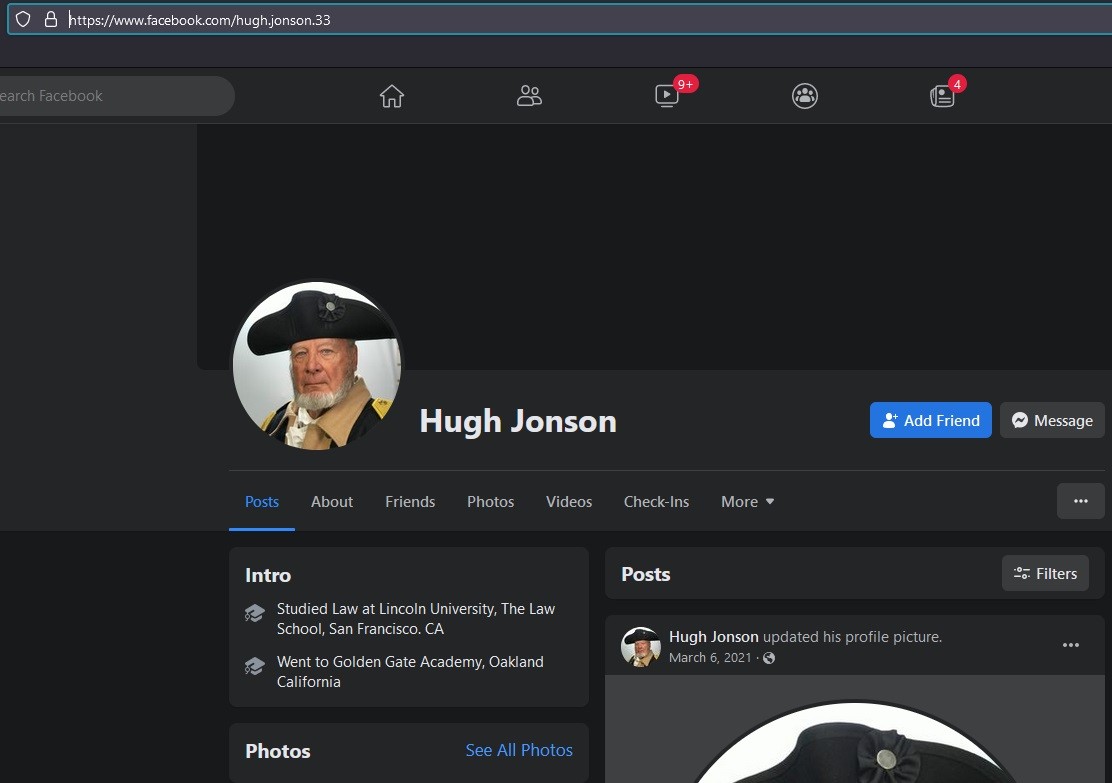The height and width of the screenshot is (783, 1112).
Task: Open Watch video icon with 9+ badge
Action: click(x=667, y=96)
